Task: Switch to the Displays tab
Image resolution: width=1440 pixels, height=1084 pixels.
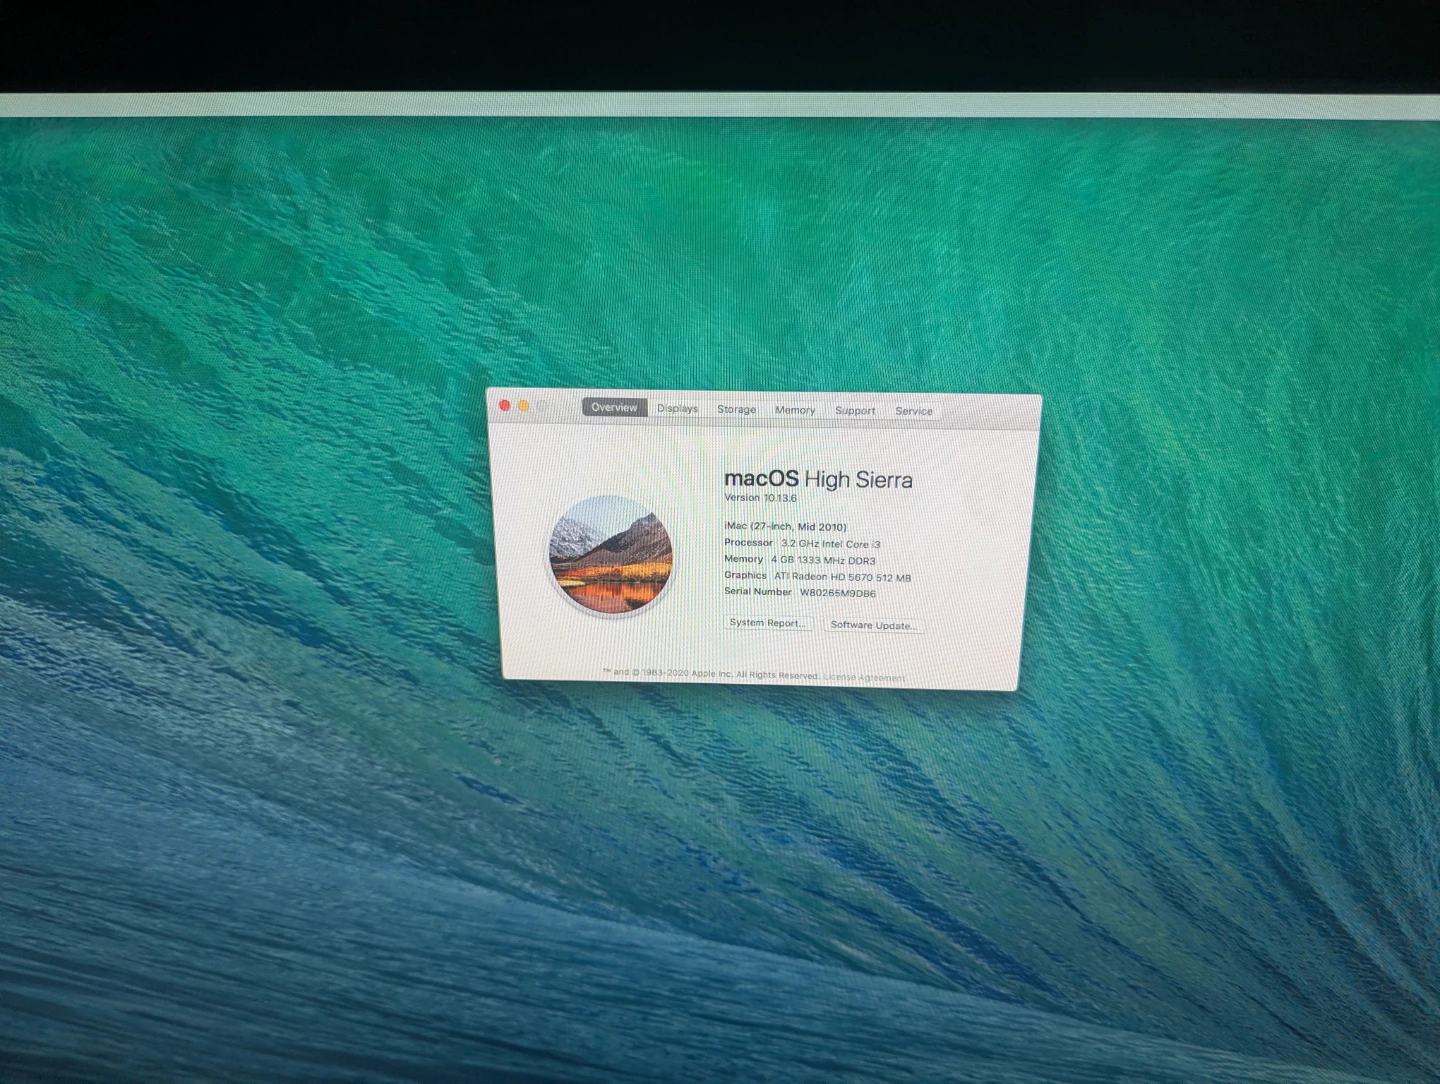Action: coord(678,408)
